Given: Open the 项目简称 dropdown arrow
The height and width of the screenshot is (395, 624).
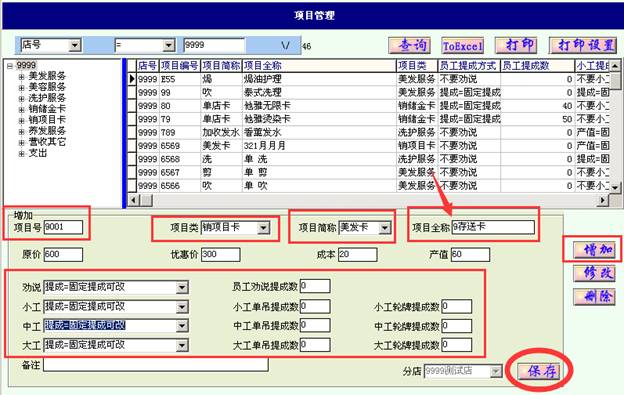Looking at the screenshot, I should tap(384, 228).
